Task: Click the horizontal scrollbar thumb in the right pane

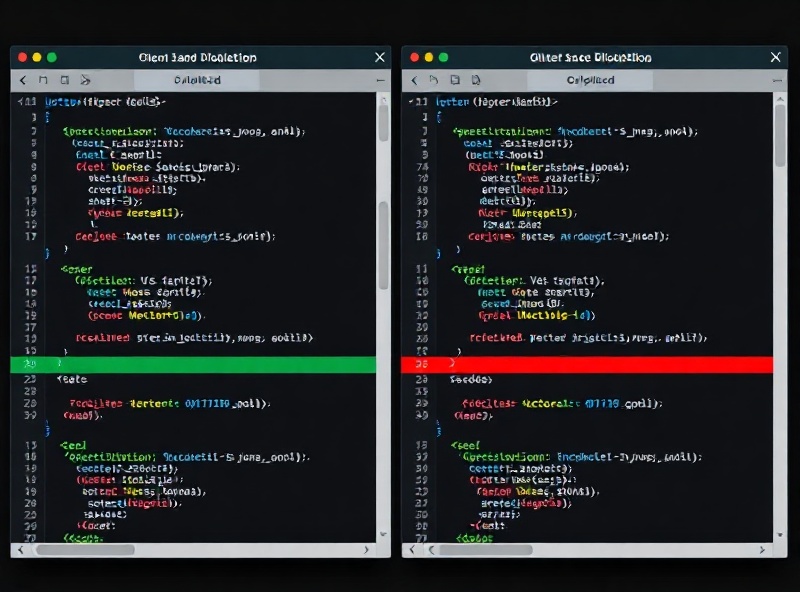Action: click(485, 550)
